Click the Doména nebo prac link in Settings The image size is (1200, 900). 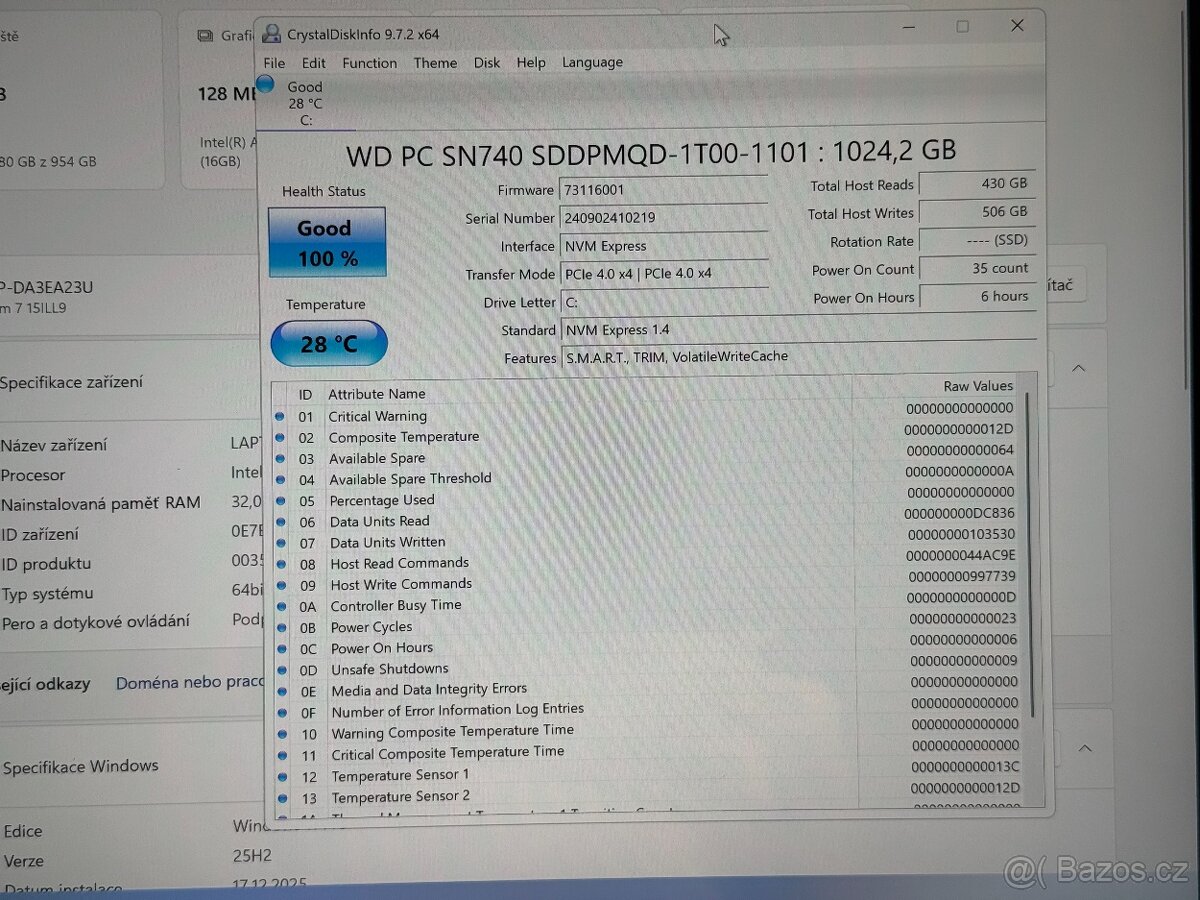point(190,682)
